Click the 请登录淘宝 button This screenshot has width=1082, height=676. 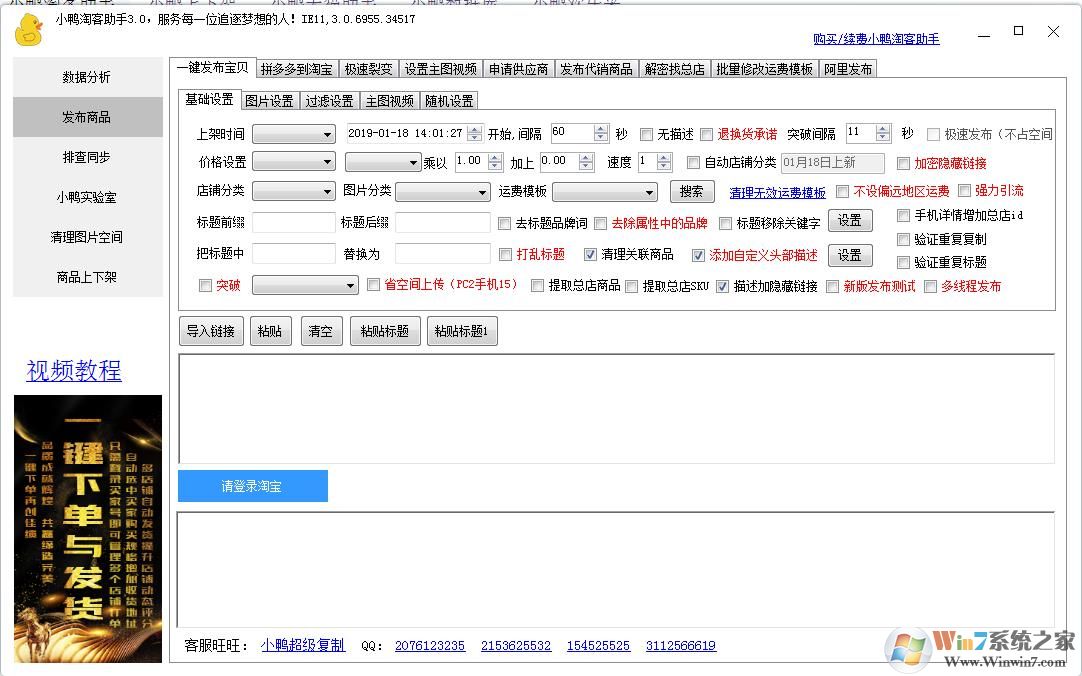[x=253, y=486]
